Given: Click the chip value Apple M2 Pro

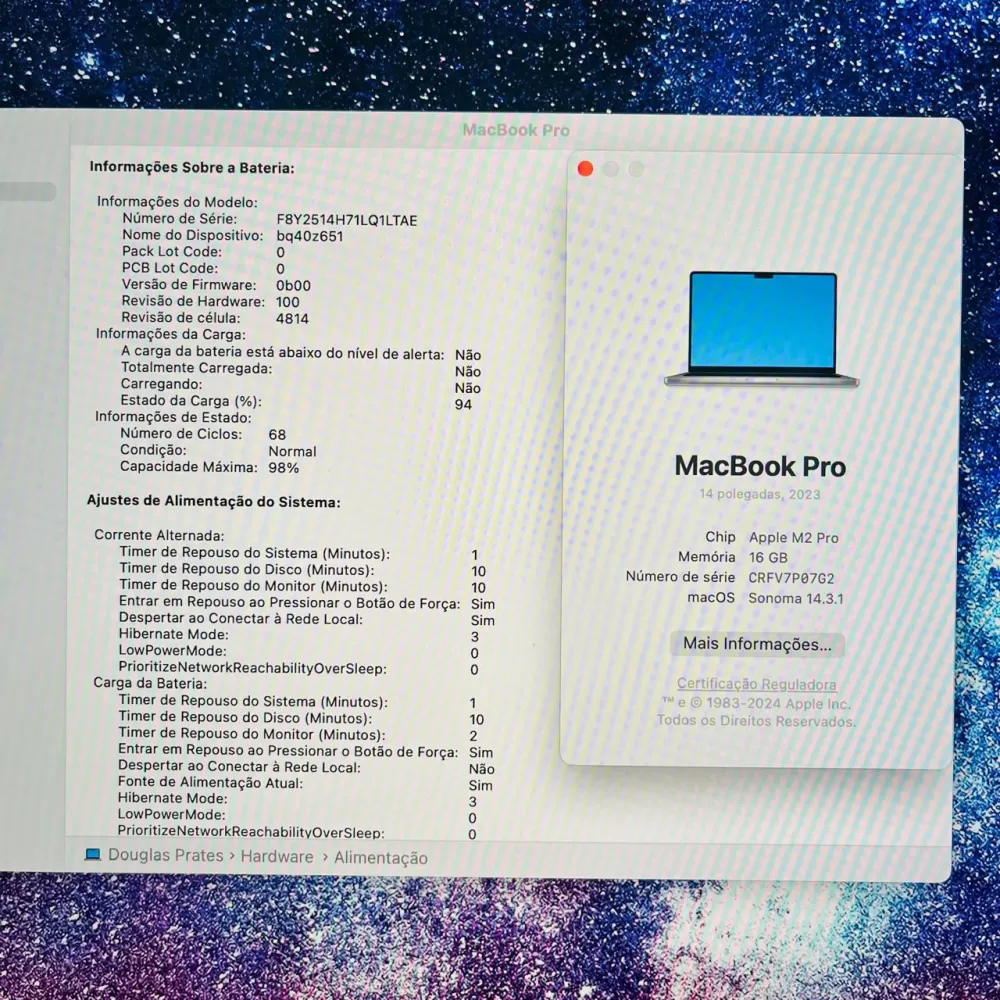Looking at the screenshot, I should (x=794, y=538).
